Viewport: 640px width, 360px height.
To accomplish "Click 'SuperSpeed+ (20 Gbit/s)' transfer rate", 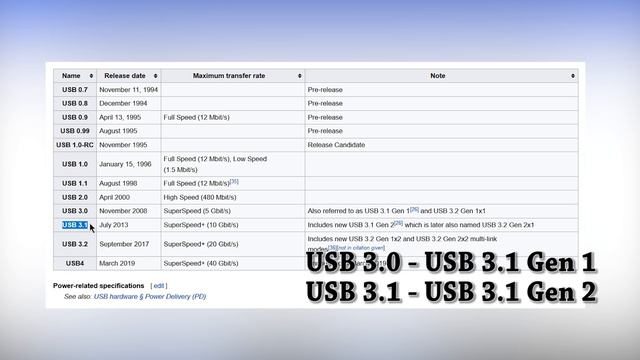I will pyautogui.click(x=201, y=244).
